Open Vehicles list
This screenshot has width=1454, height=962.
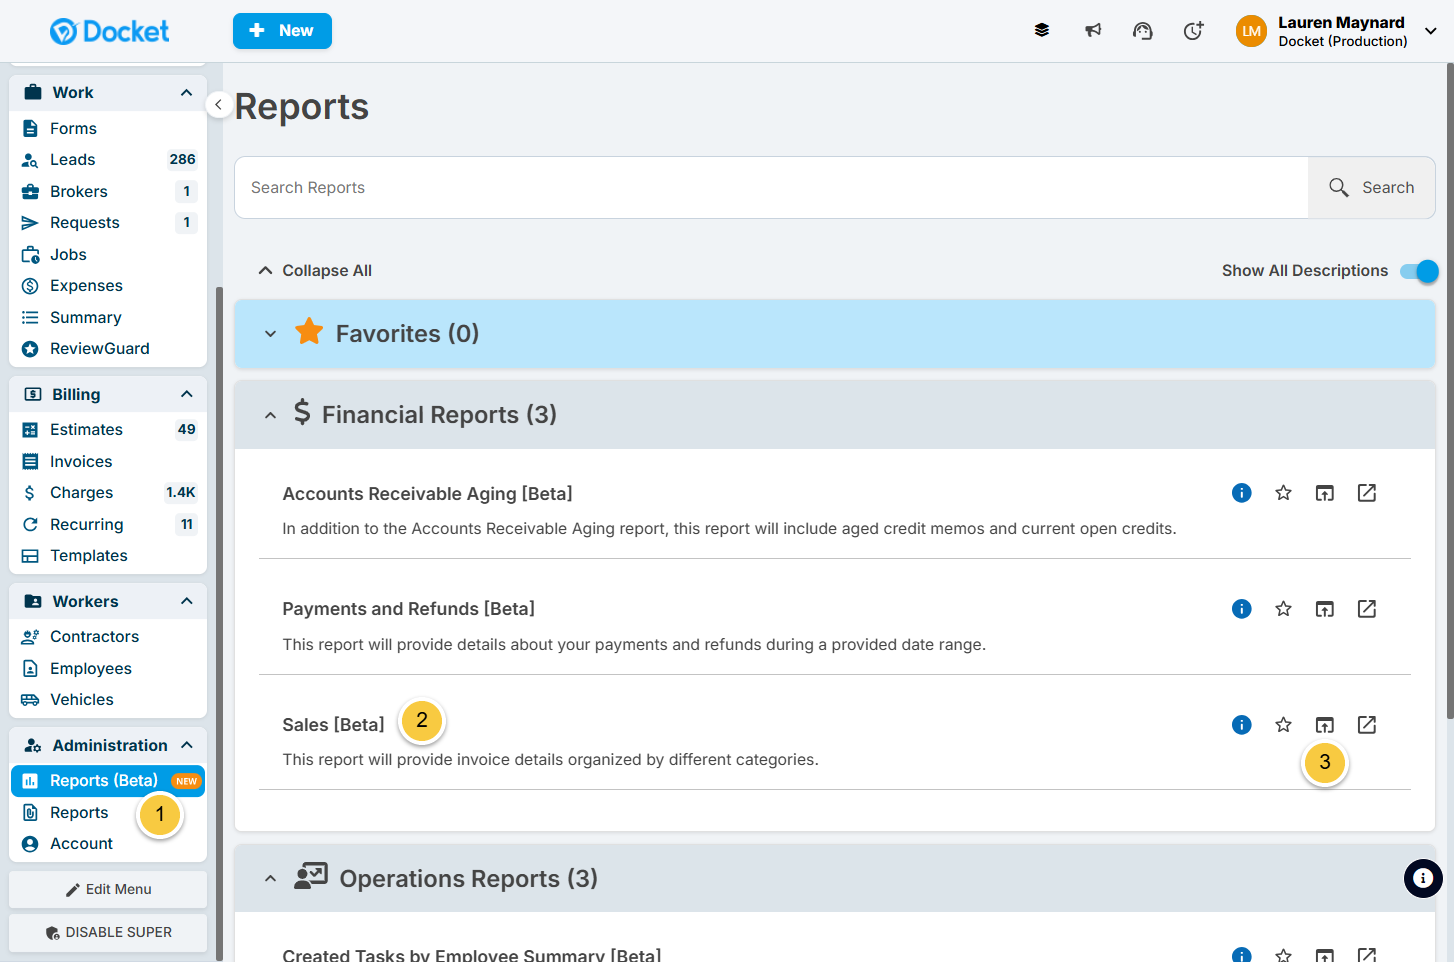[x=108, y=699]
